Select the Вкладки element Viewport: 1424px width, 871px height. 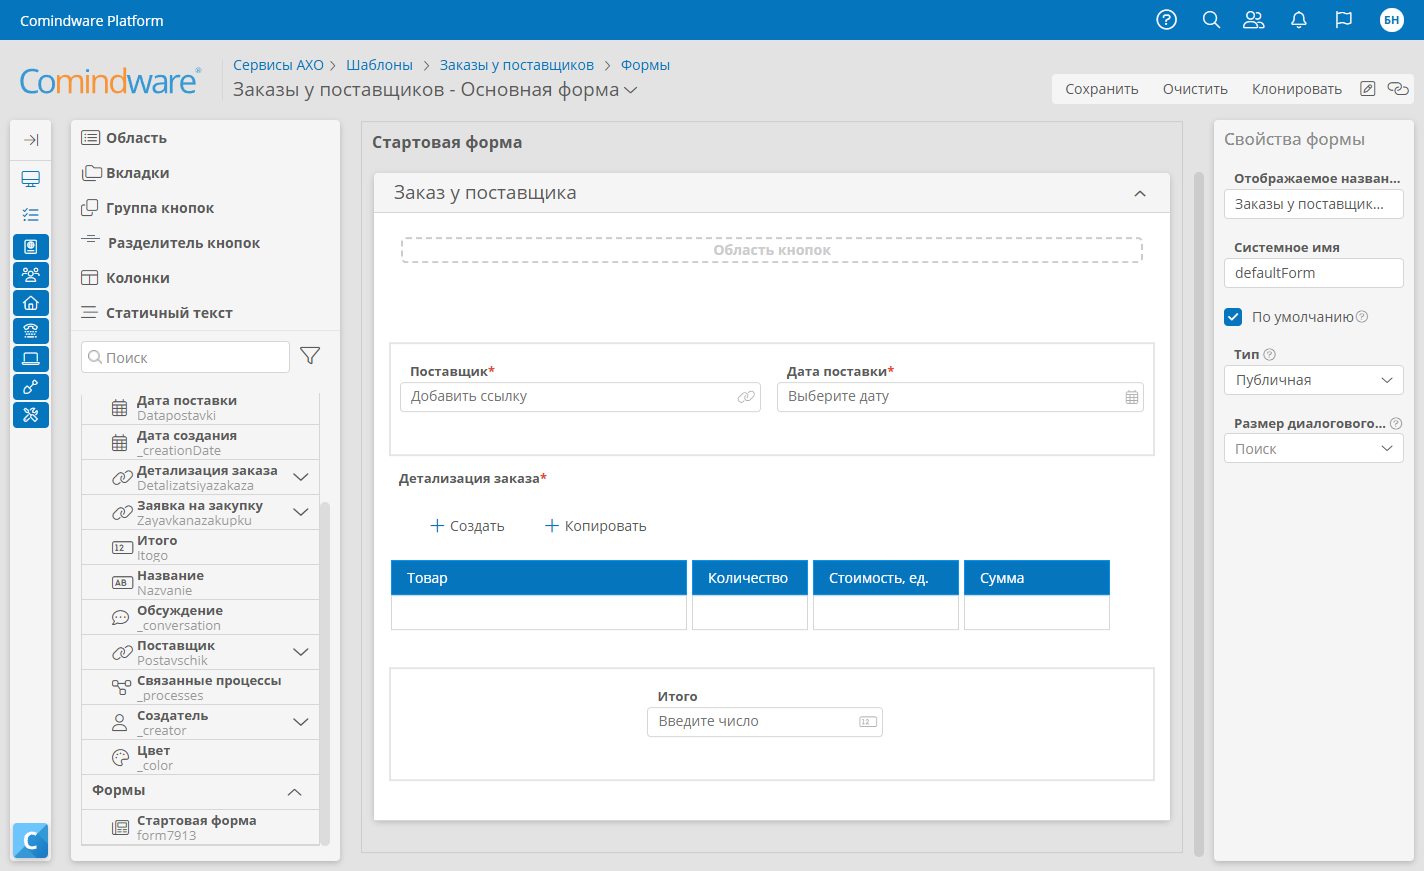tap(125, 173)
